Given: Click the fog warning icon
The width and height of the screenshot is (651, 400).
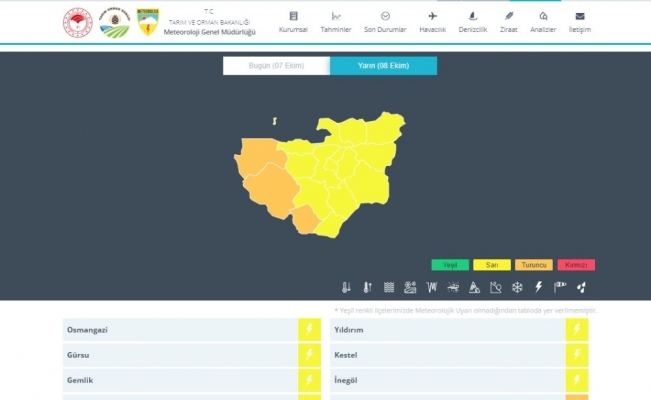Looking at the screenshot, I should 389,288.
